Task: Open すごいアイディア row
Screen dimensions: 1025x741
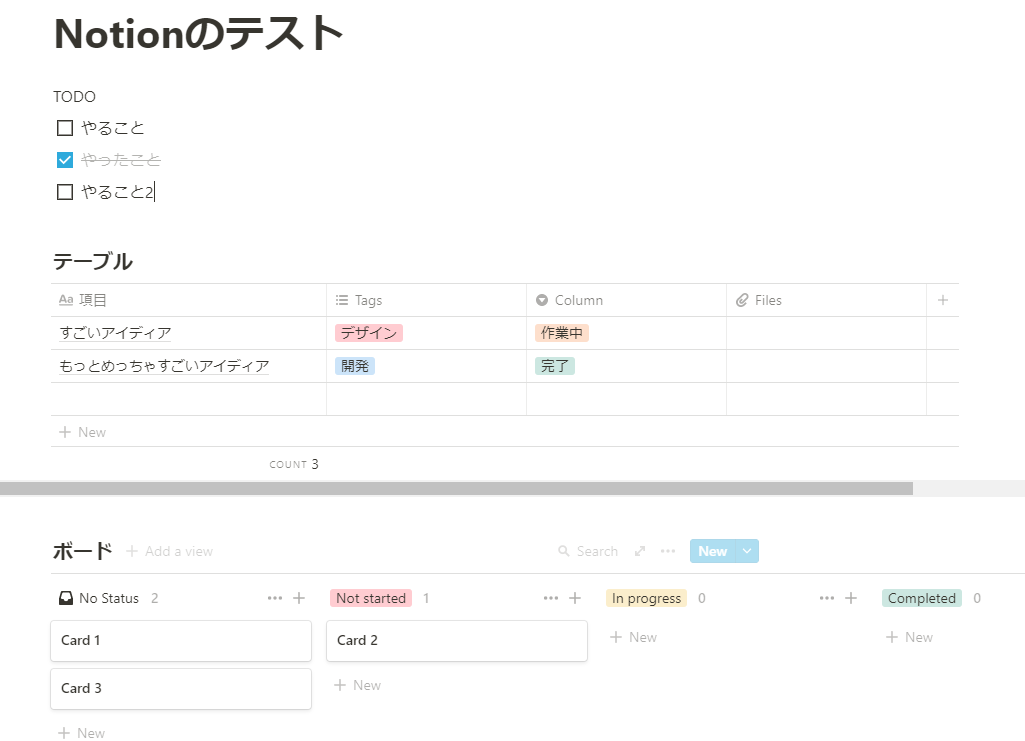Action: pyautogui.click(x=115, y=333)
